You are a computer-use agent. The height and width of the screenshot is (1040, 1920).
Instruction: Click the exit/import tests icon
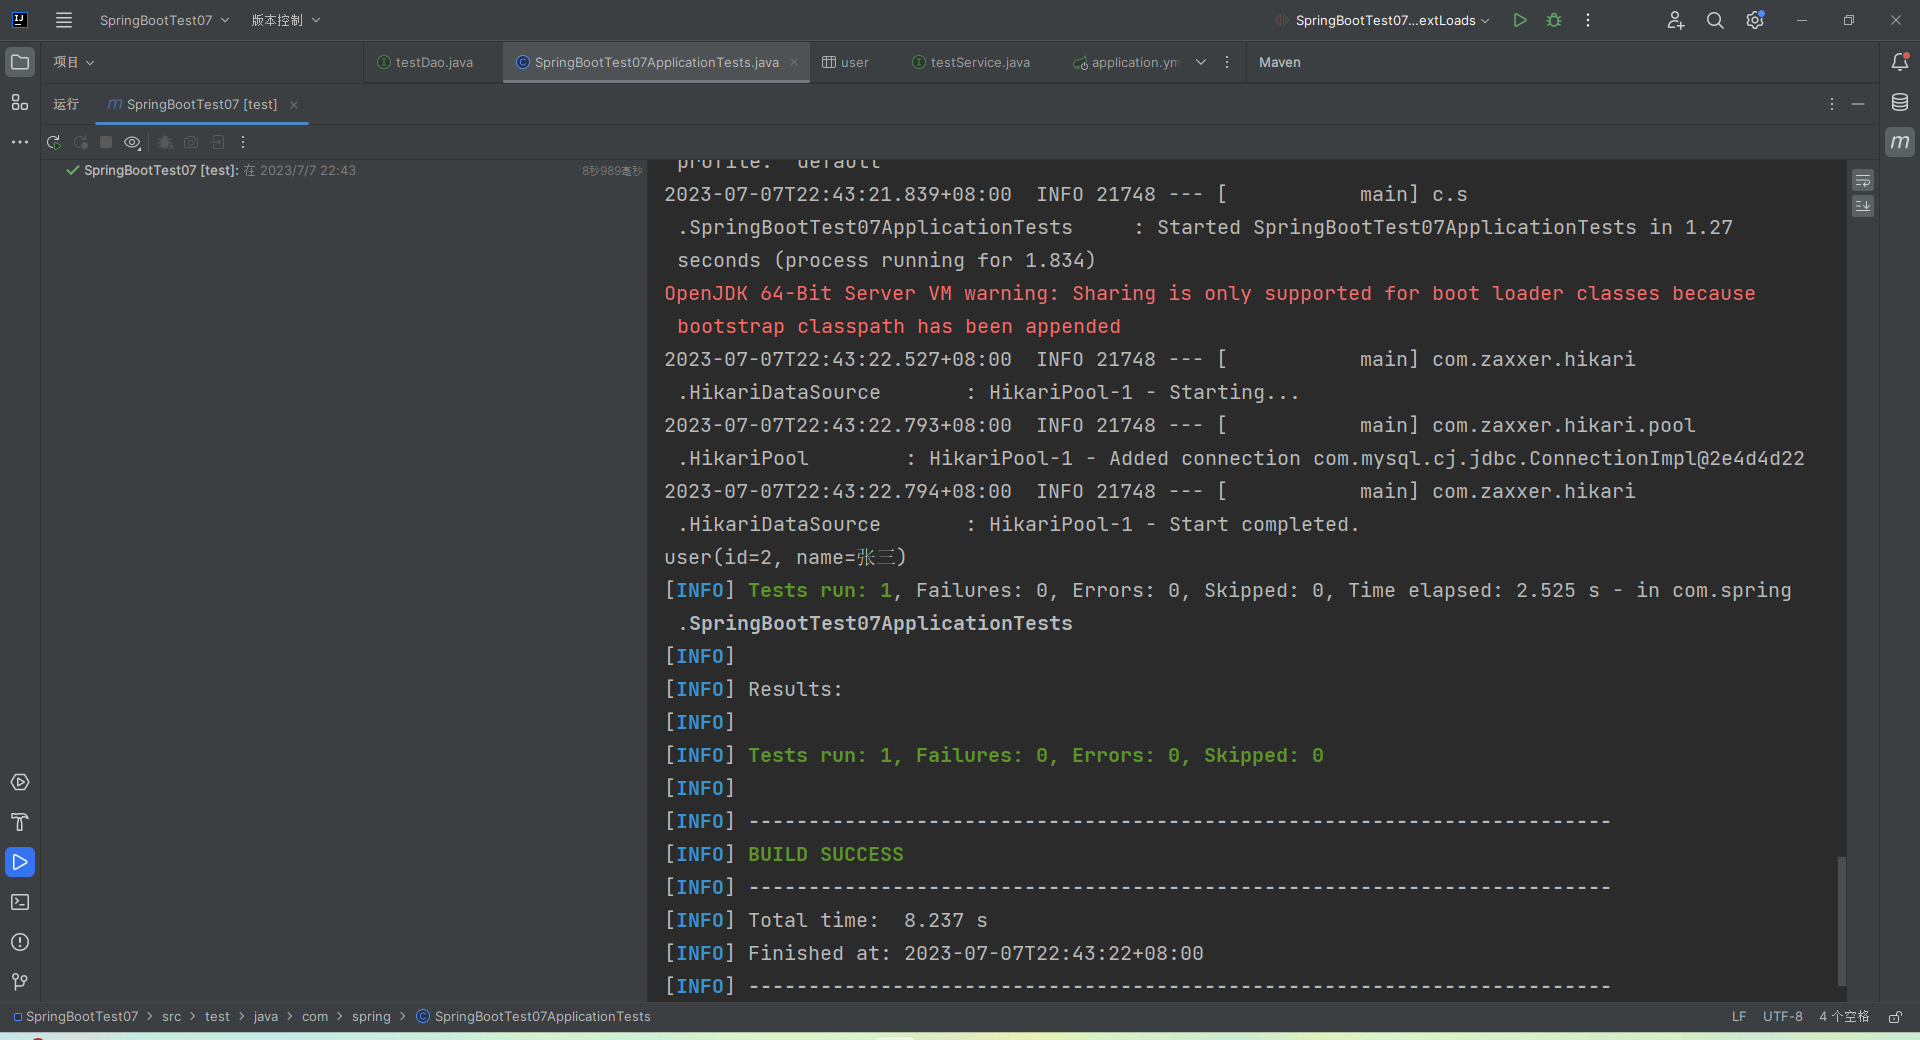coord(218,142)
